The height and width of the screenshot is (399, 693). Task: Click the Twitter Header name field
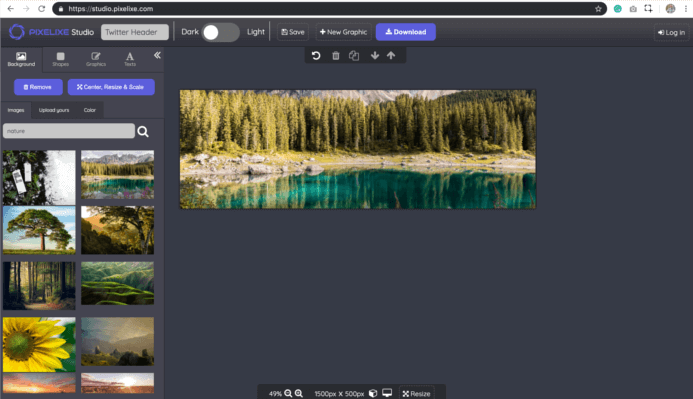pos(135,32)
